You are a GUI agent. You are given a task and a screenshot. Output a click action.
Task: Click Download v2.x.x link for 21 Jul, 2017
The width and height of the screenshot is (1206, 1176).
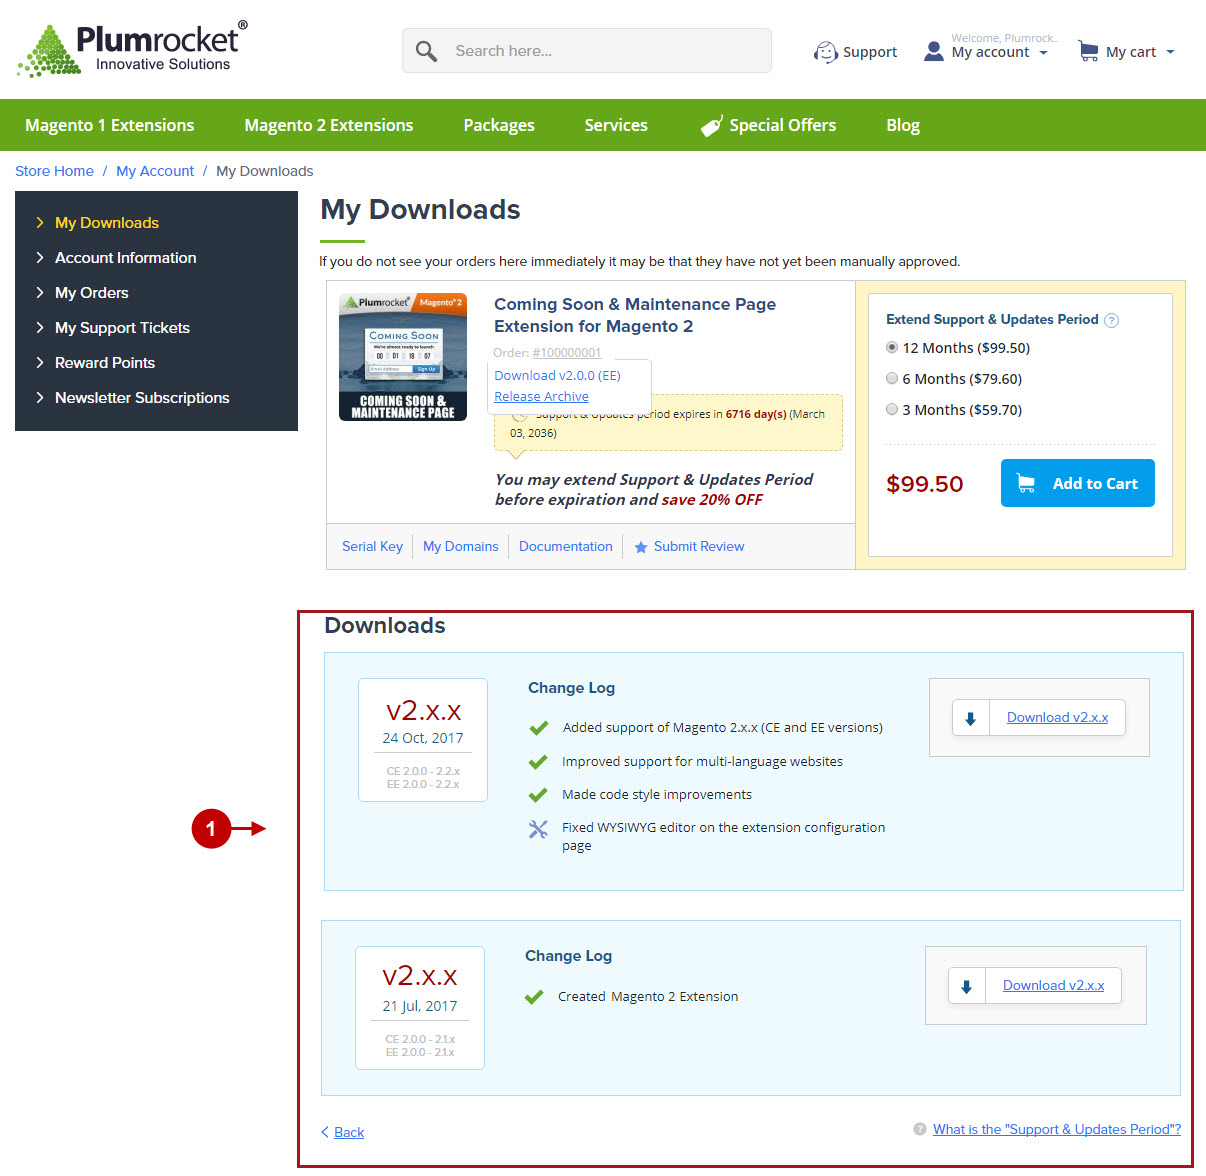pyautogui.click(x=1053, y=986)
